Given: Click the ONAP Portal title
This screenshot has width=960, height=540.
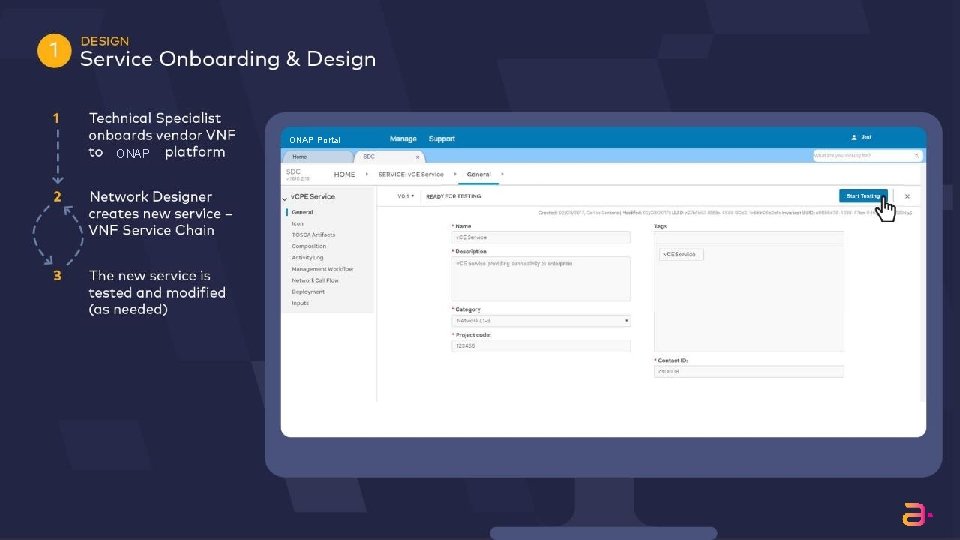Looking at the screenshot, I should click(315, 140).
